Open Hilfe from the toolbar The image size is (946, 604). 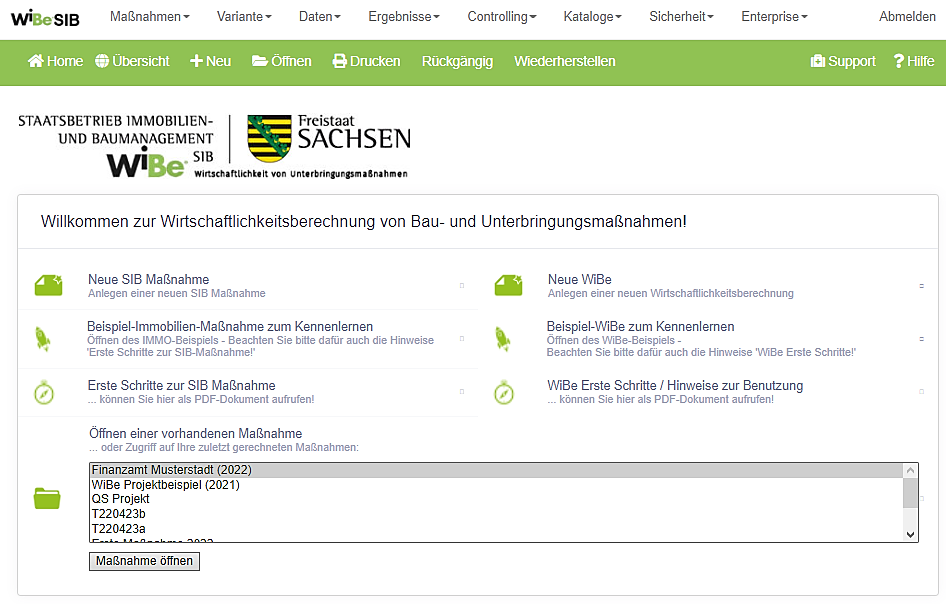pos(913,61)
